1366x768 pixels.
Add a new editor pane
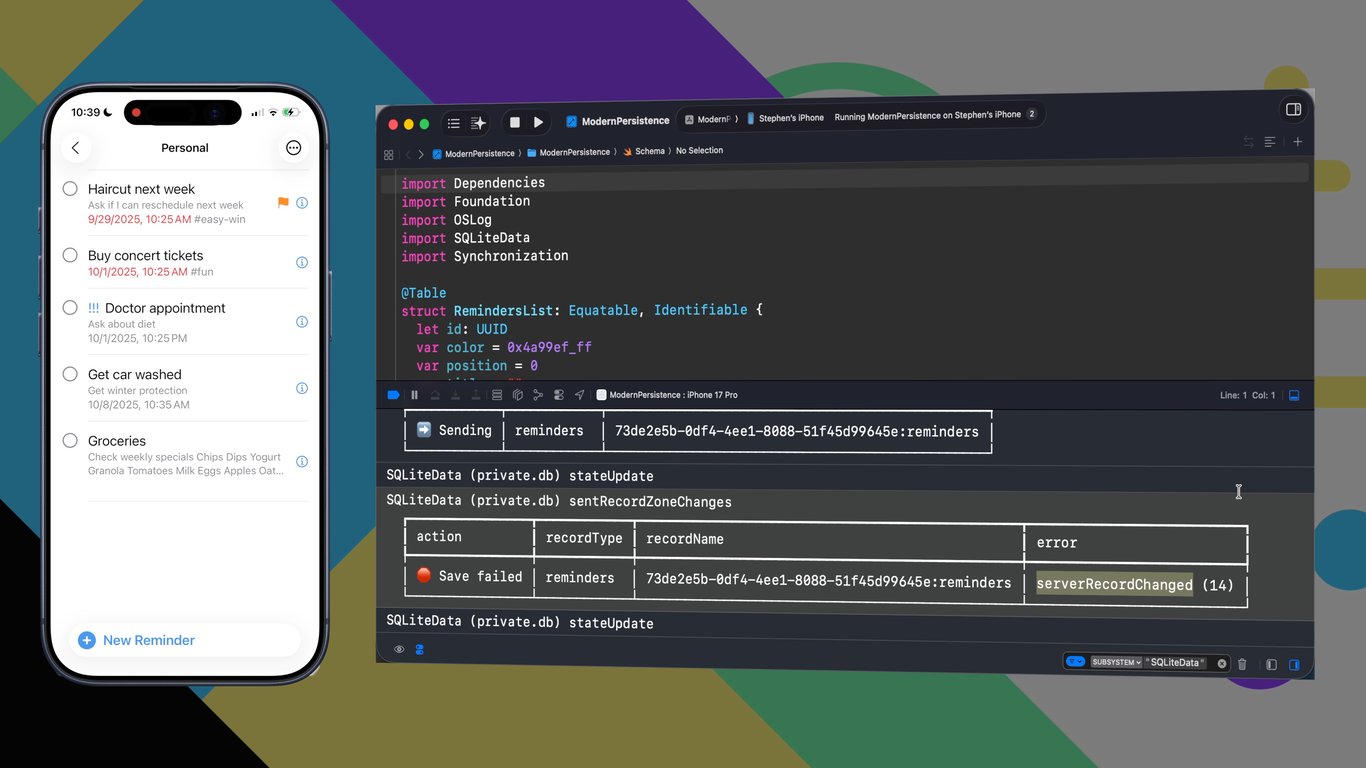click(1298, 142)
